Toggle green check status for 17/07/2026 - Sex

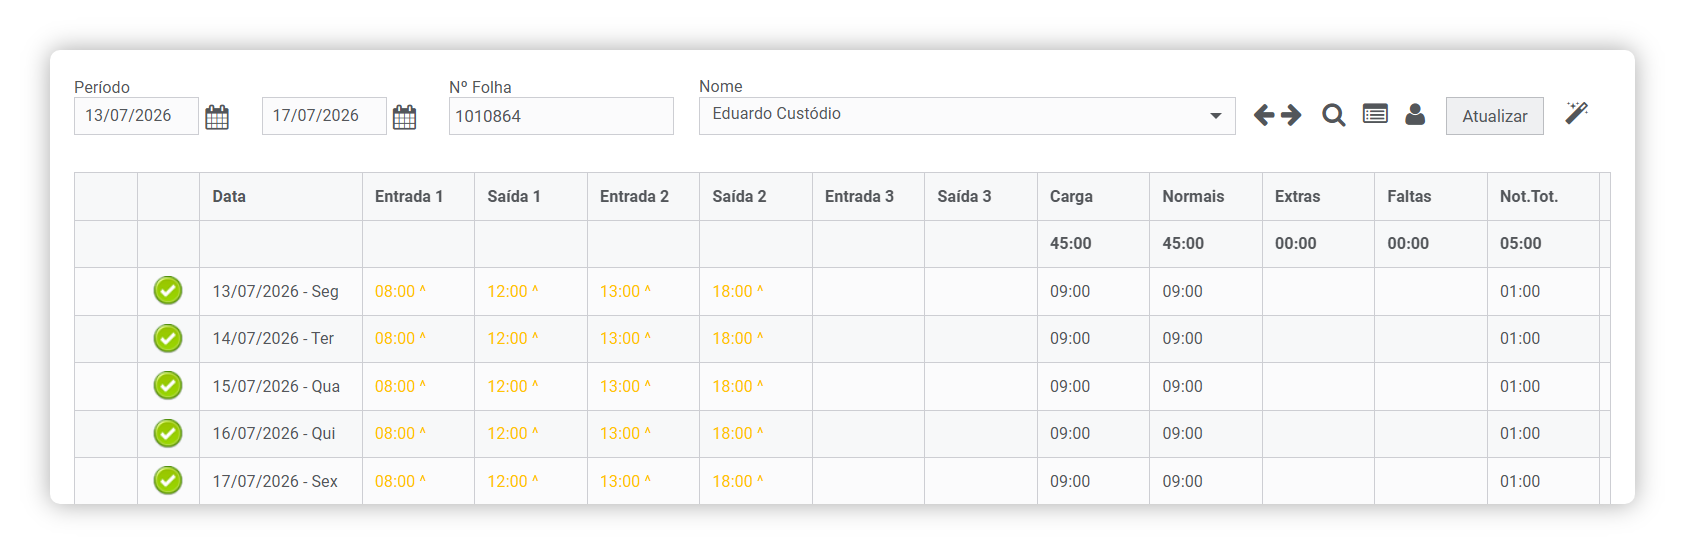(x=168, y=481)
